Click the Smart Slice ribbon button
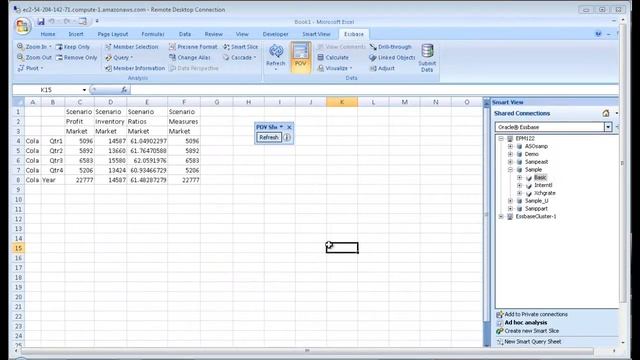 coord(241,47)
